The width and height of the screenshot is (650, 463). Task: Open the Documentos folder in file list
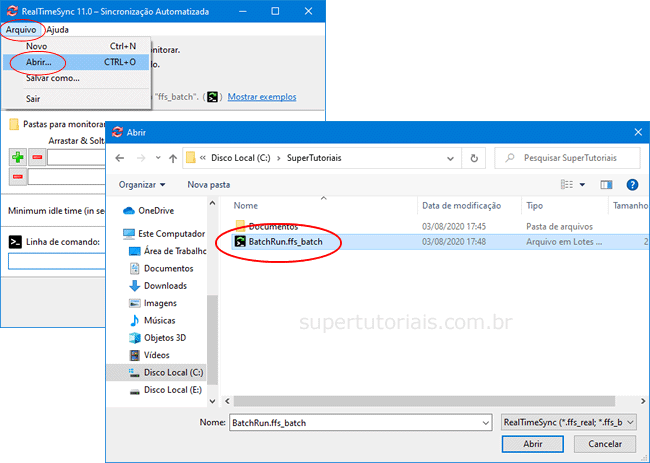(272, 226)
